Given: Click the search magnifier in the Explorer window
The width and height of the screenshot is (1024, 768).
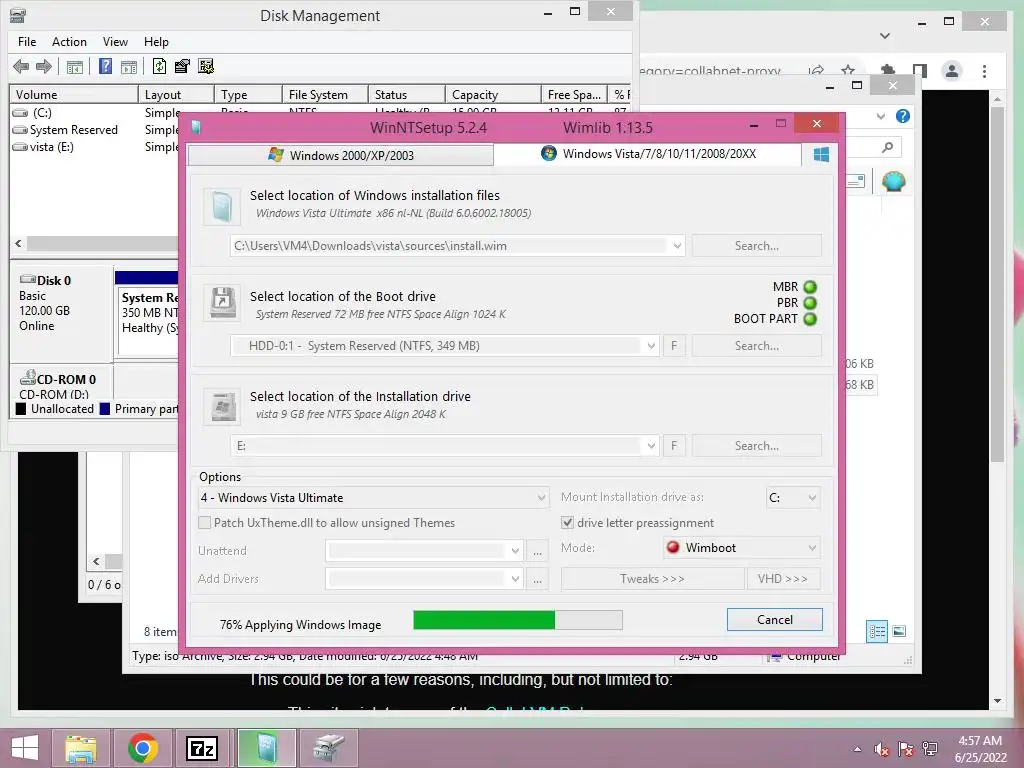Looking at the screenshot, I should tap(887, 148).
